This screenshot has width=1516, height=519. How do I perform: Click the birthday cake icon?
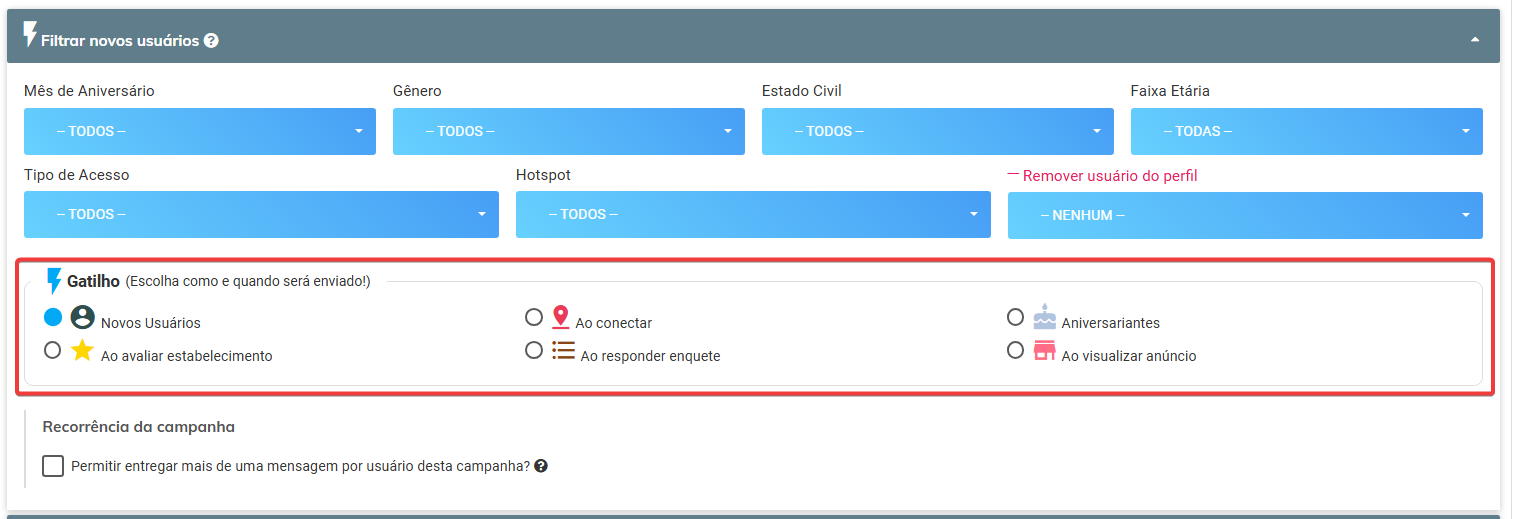point(1044,317)
